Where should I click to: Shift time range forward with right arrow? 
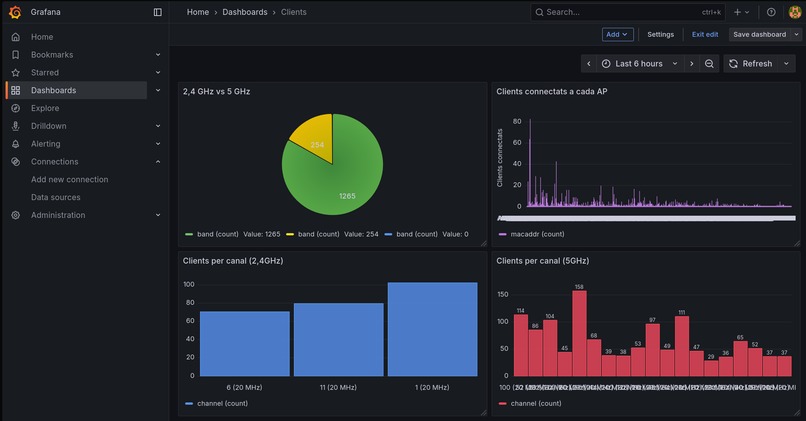point(692,64)
